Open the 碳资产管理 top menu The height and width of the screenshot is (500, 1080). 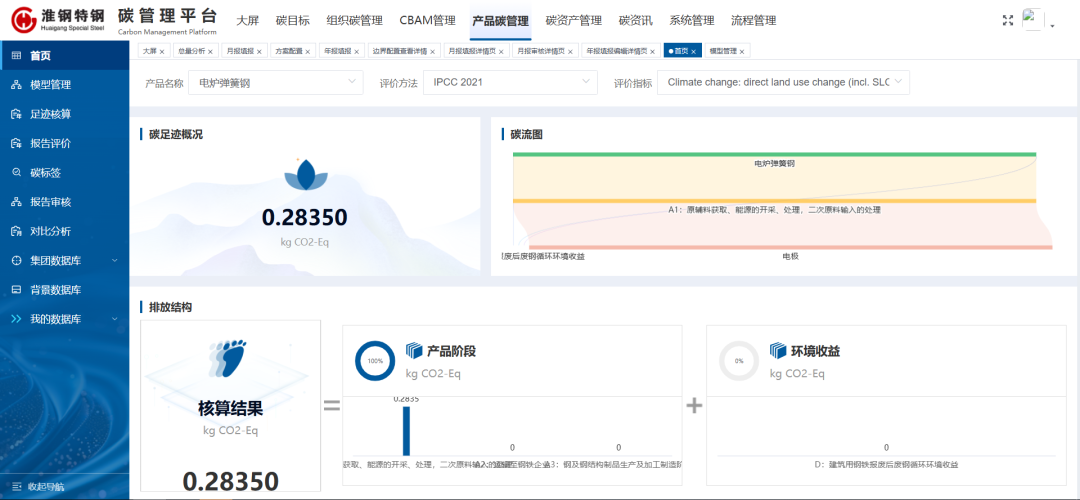pos(573,21)
